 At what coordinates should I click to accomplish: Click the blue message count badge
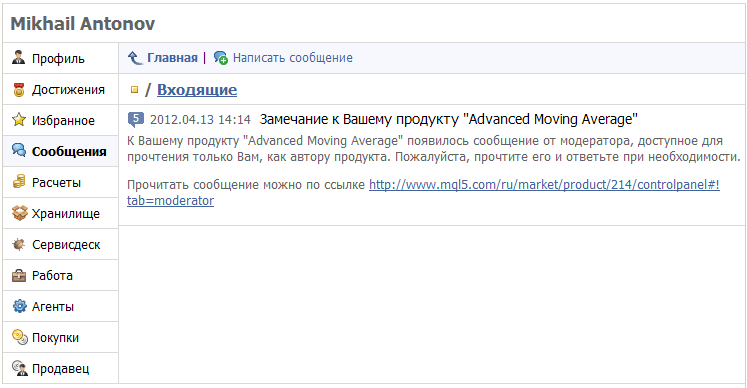136,119
